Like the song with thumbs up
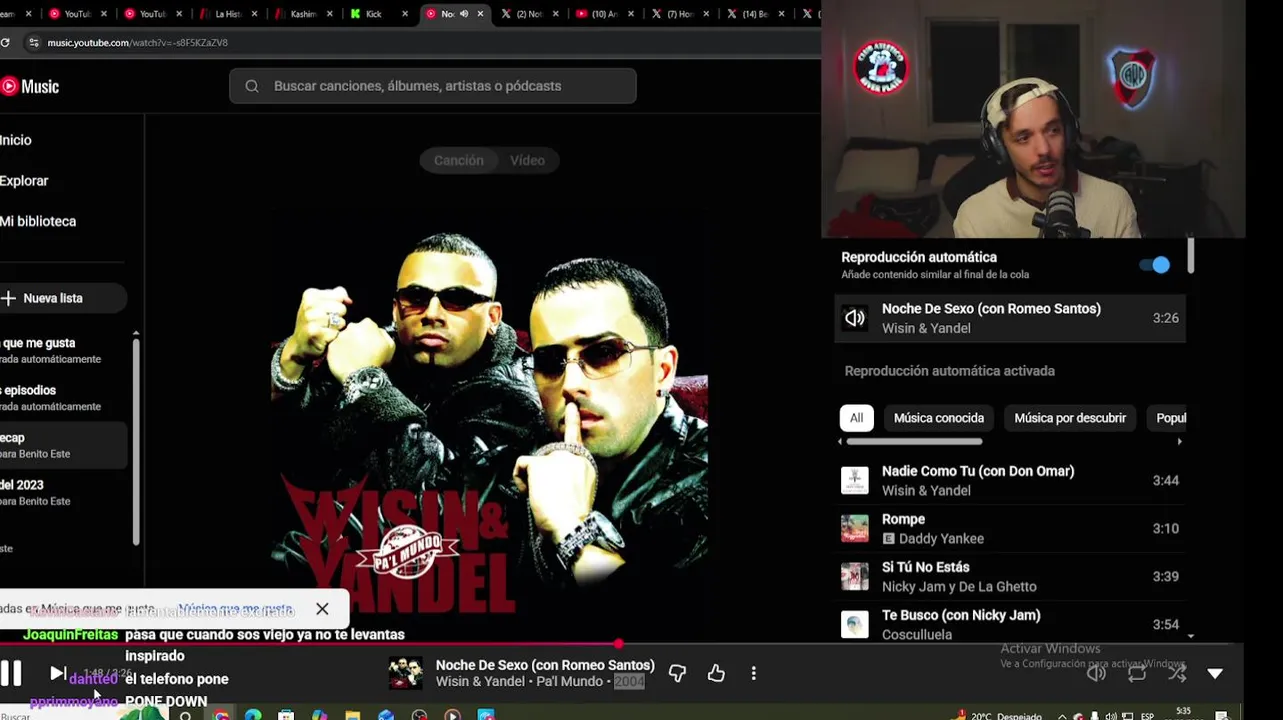This screenshot has height=720, width=1283. pos(716,673)
